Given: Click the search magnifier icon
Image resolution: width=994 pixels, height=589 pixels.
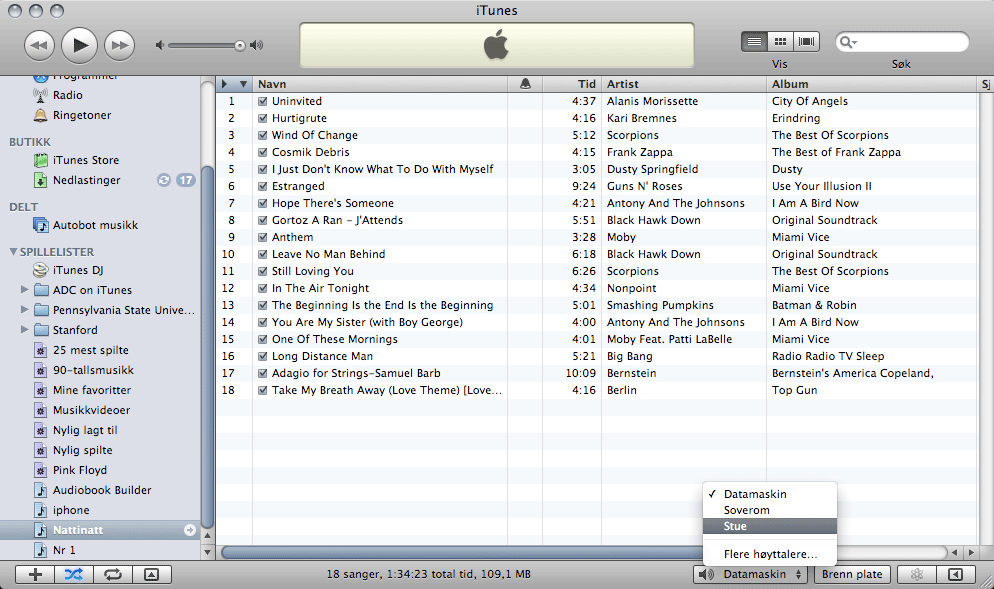Looking at the screenshot, I should (847, 42).
